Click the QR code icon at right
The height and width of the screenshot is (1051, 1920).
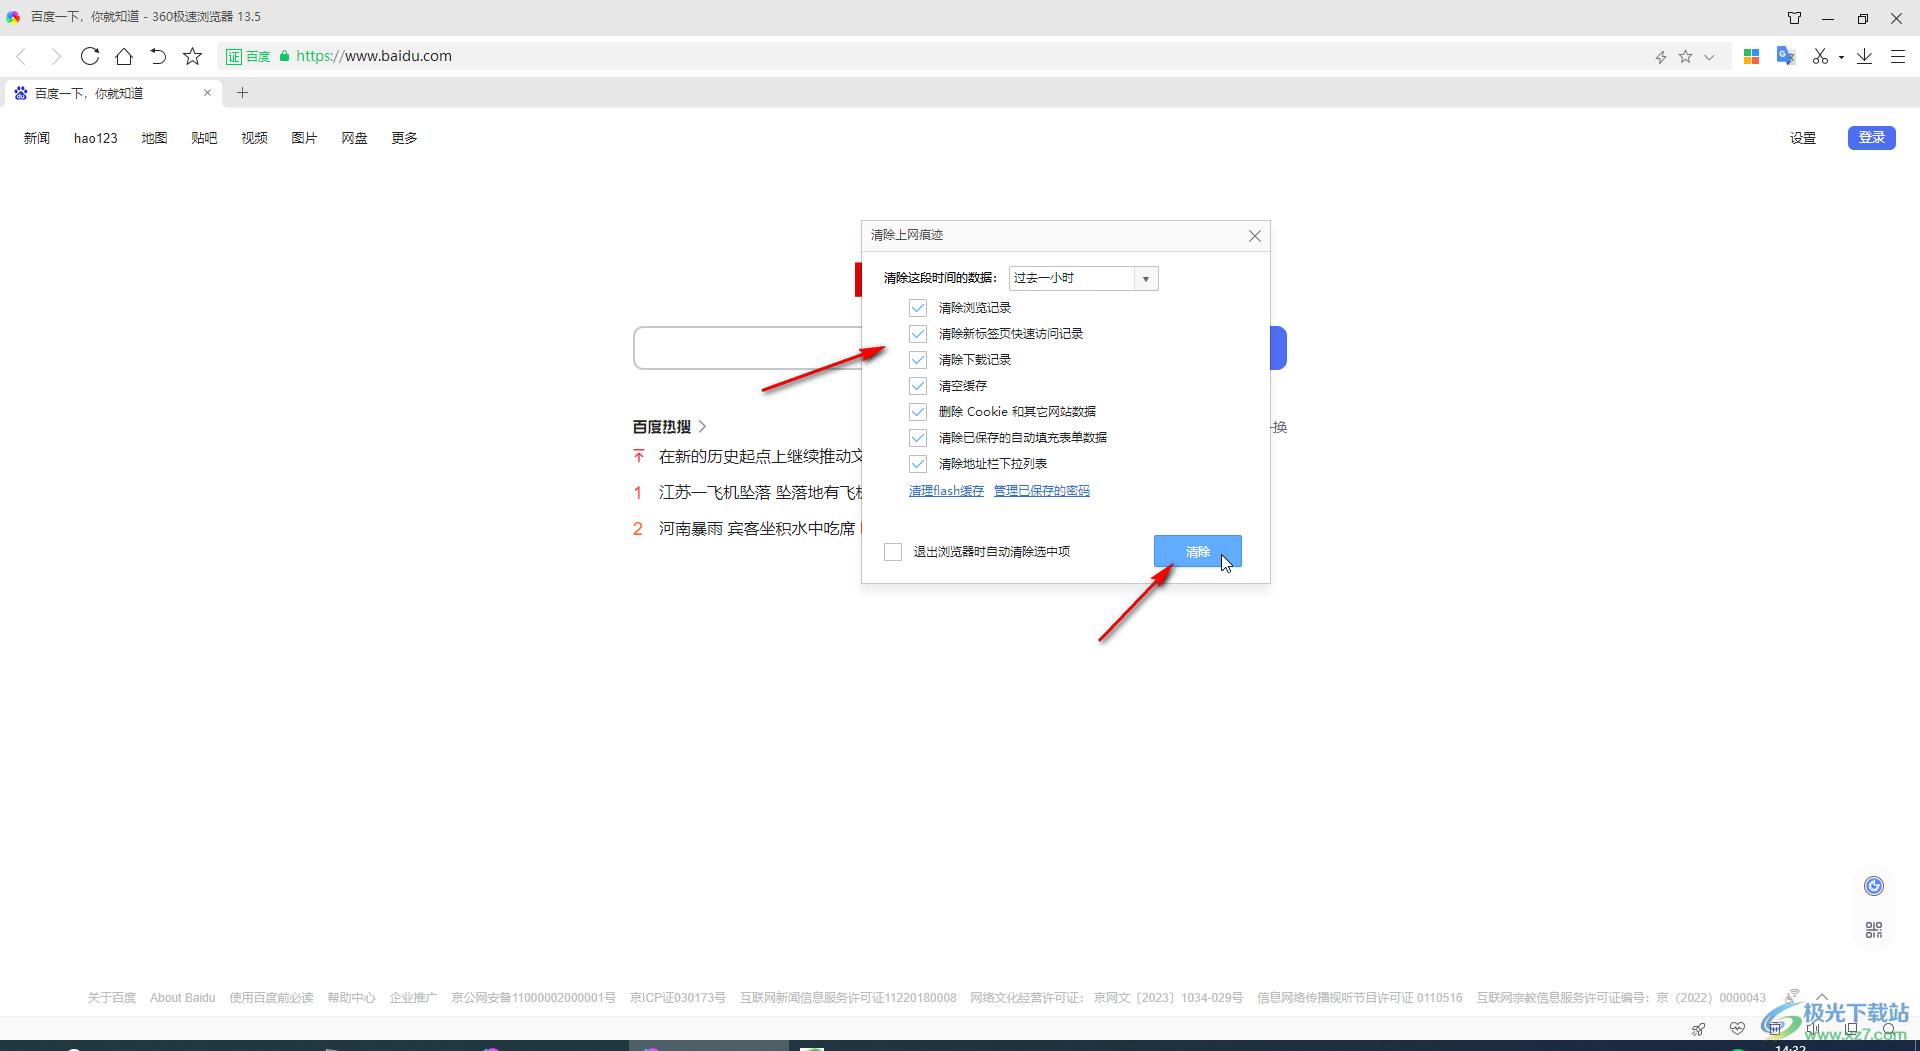pos(1874,930)
